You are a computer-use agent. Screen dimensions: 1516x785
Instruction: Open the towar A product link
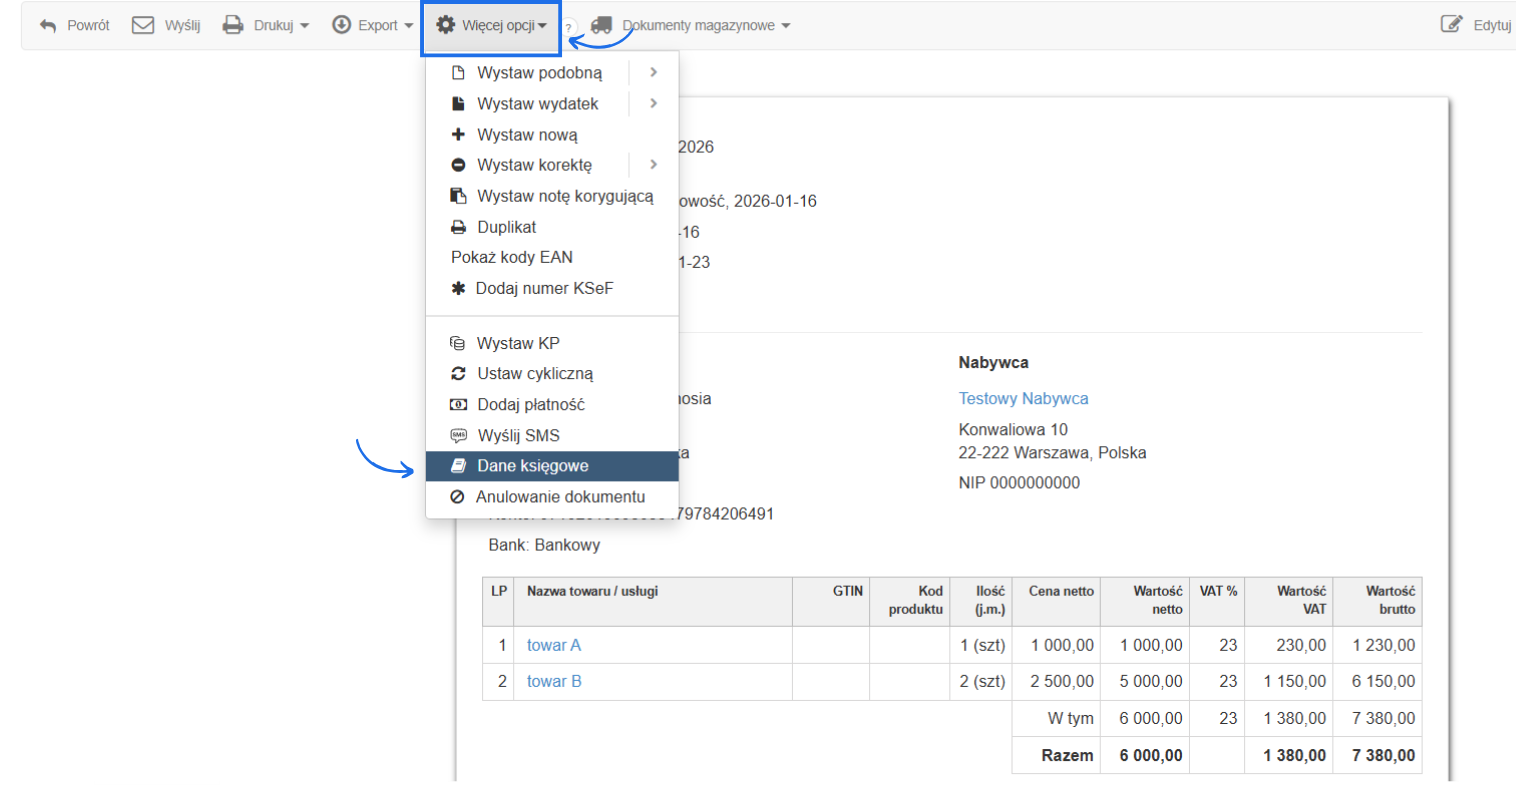[554, 645]
